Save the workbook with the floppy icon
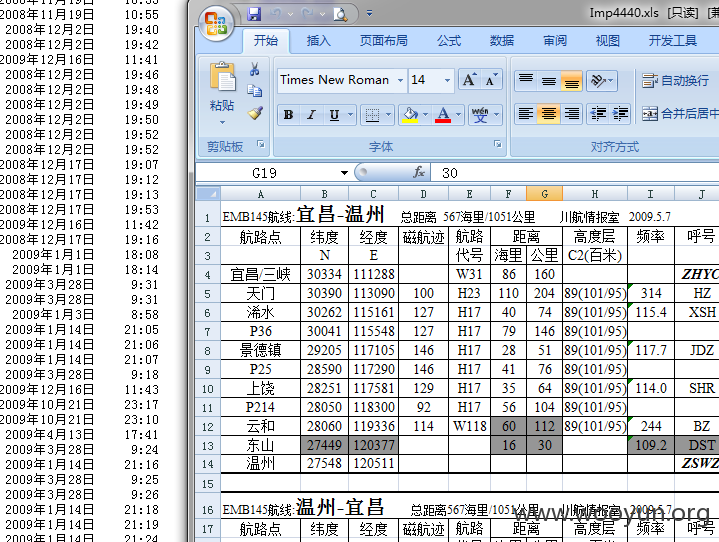Image resolution: width=719 pixels, height=542 pixels. pos(254,14)
